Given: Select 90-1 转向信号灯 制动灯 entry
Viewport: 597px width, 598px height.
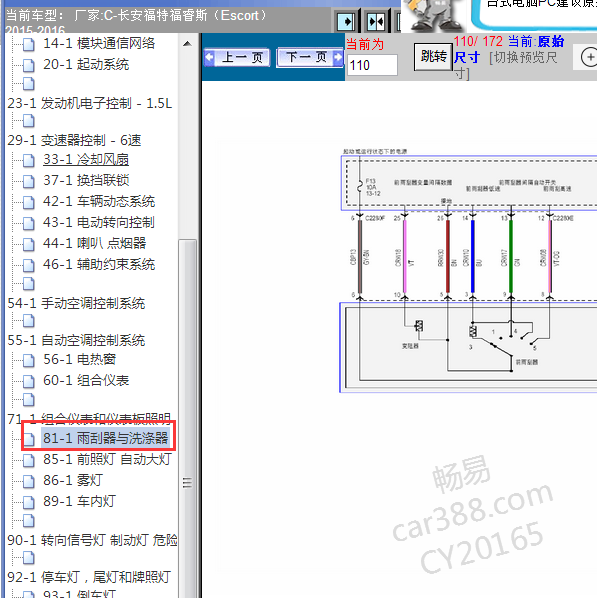Looking at the screenshot, I should pos(92,540).
